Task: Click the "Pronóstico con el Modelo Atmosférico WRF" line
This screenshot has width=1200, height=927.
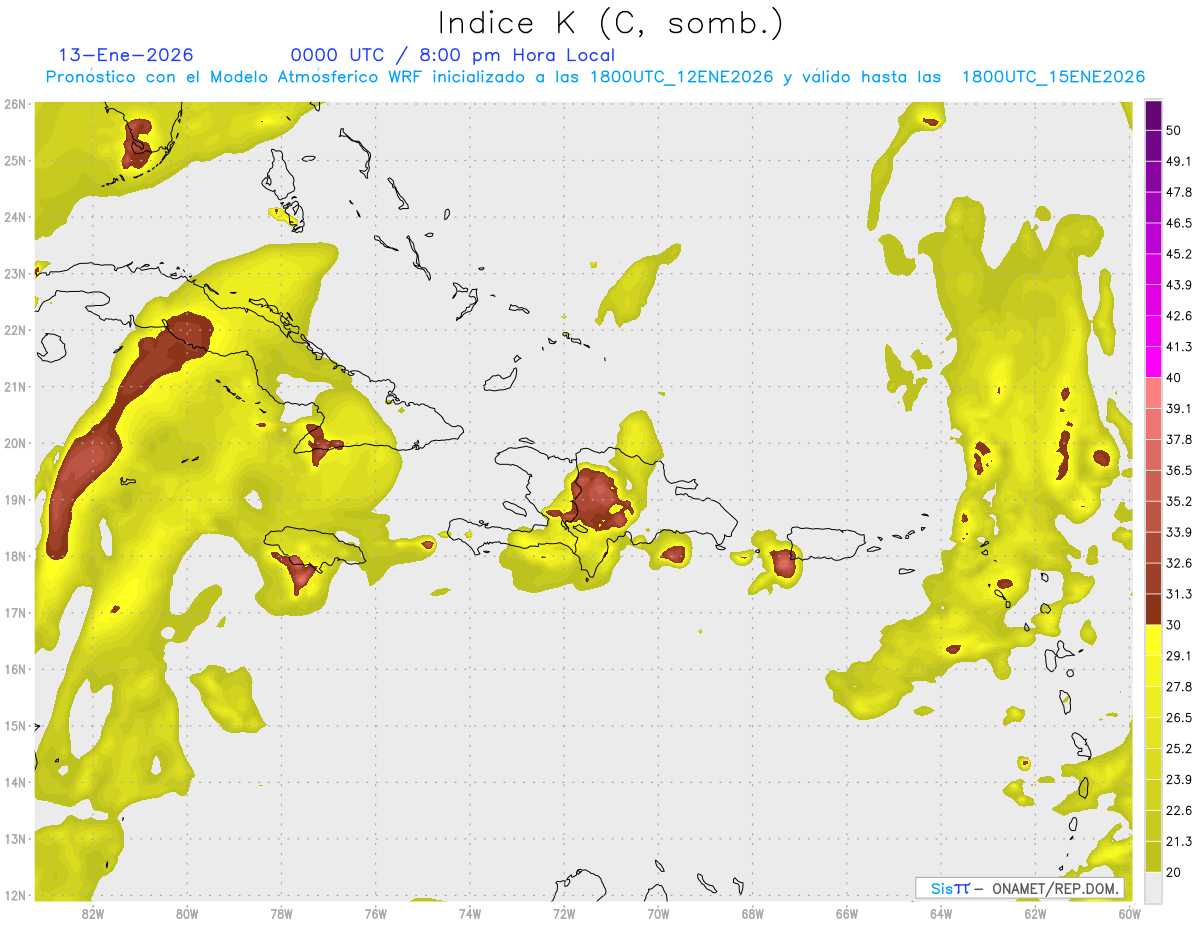Action: [x=596, y=77]
